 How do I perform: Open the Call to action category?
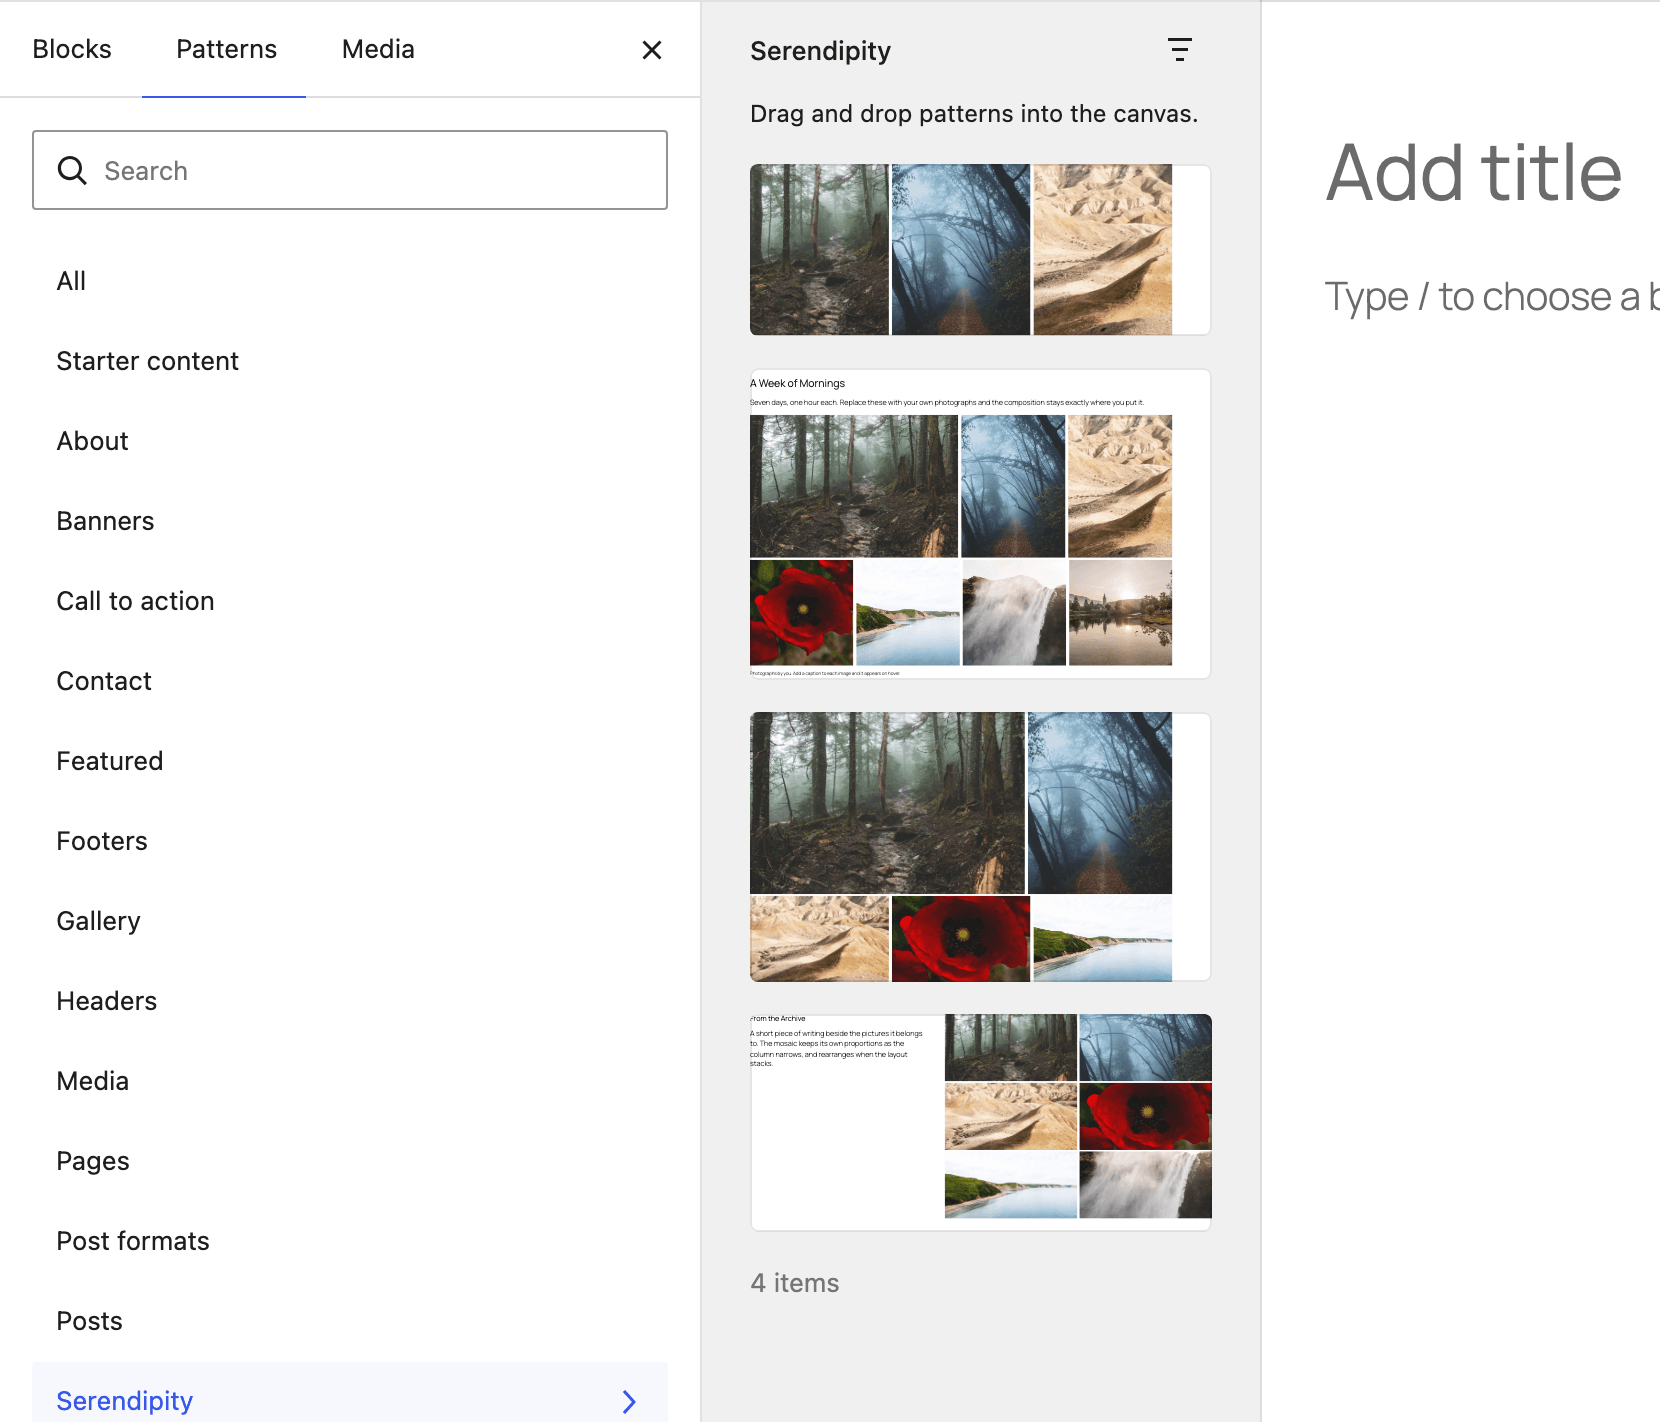[350, 601]
